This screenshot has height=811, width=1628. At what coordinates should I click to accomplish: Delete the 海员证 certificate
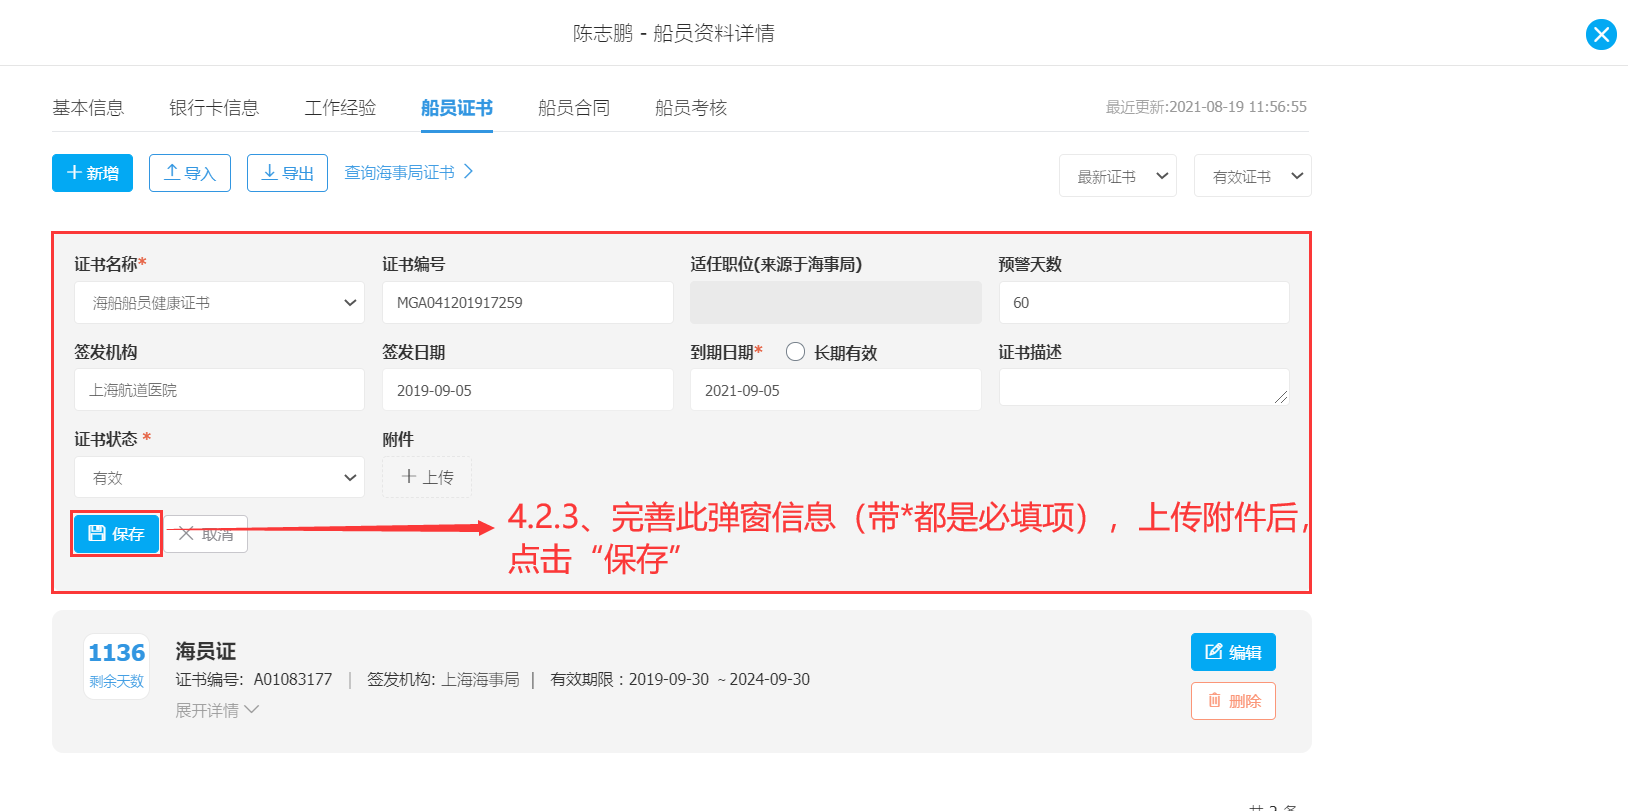pyautogui.click(x=1233, y=701)
